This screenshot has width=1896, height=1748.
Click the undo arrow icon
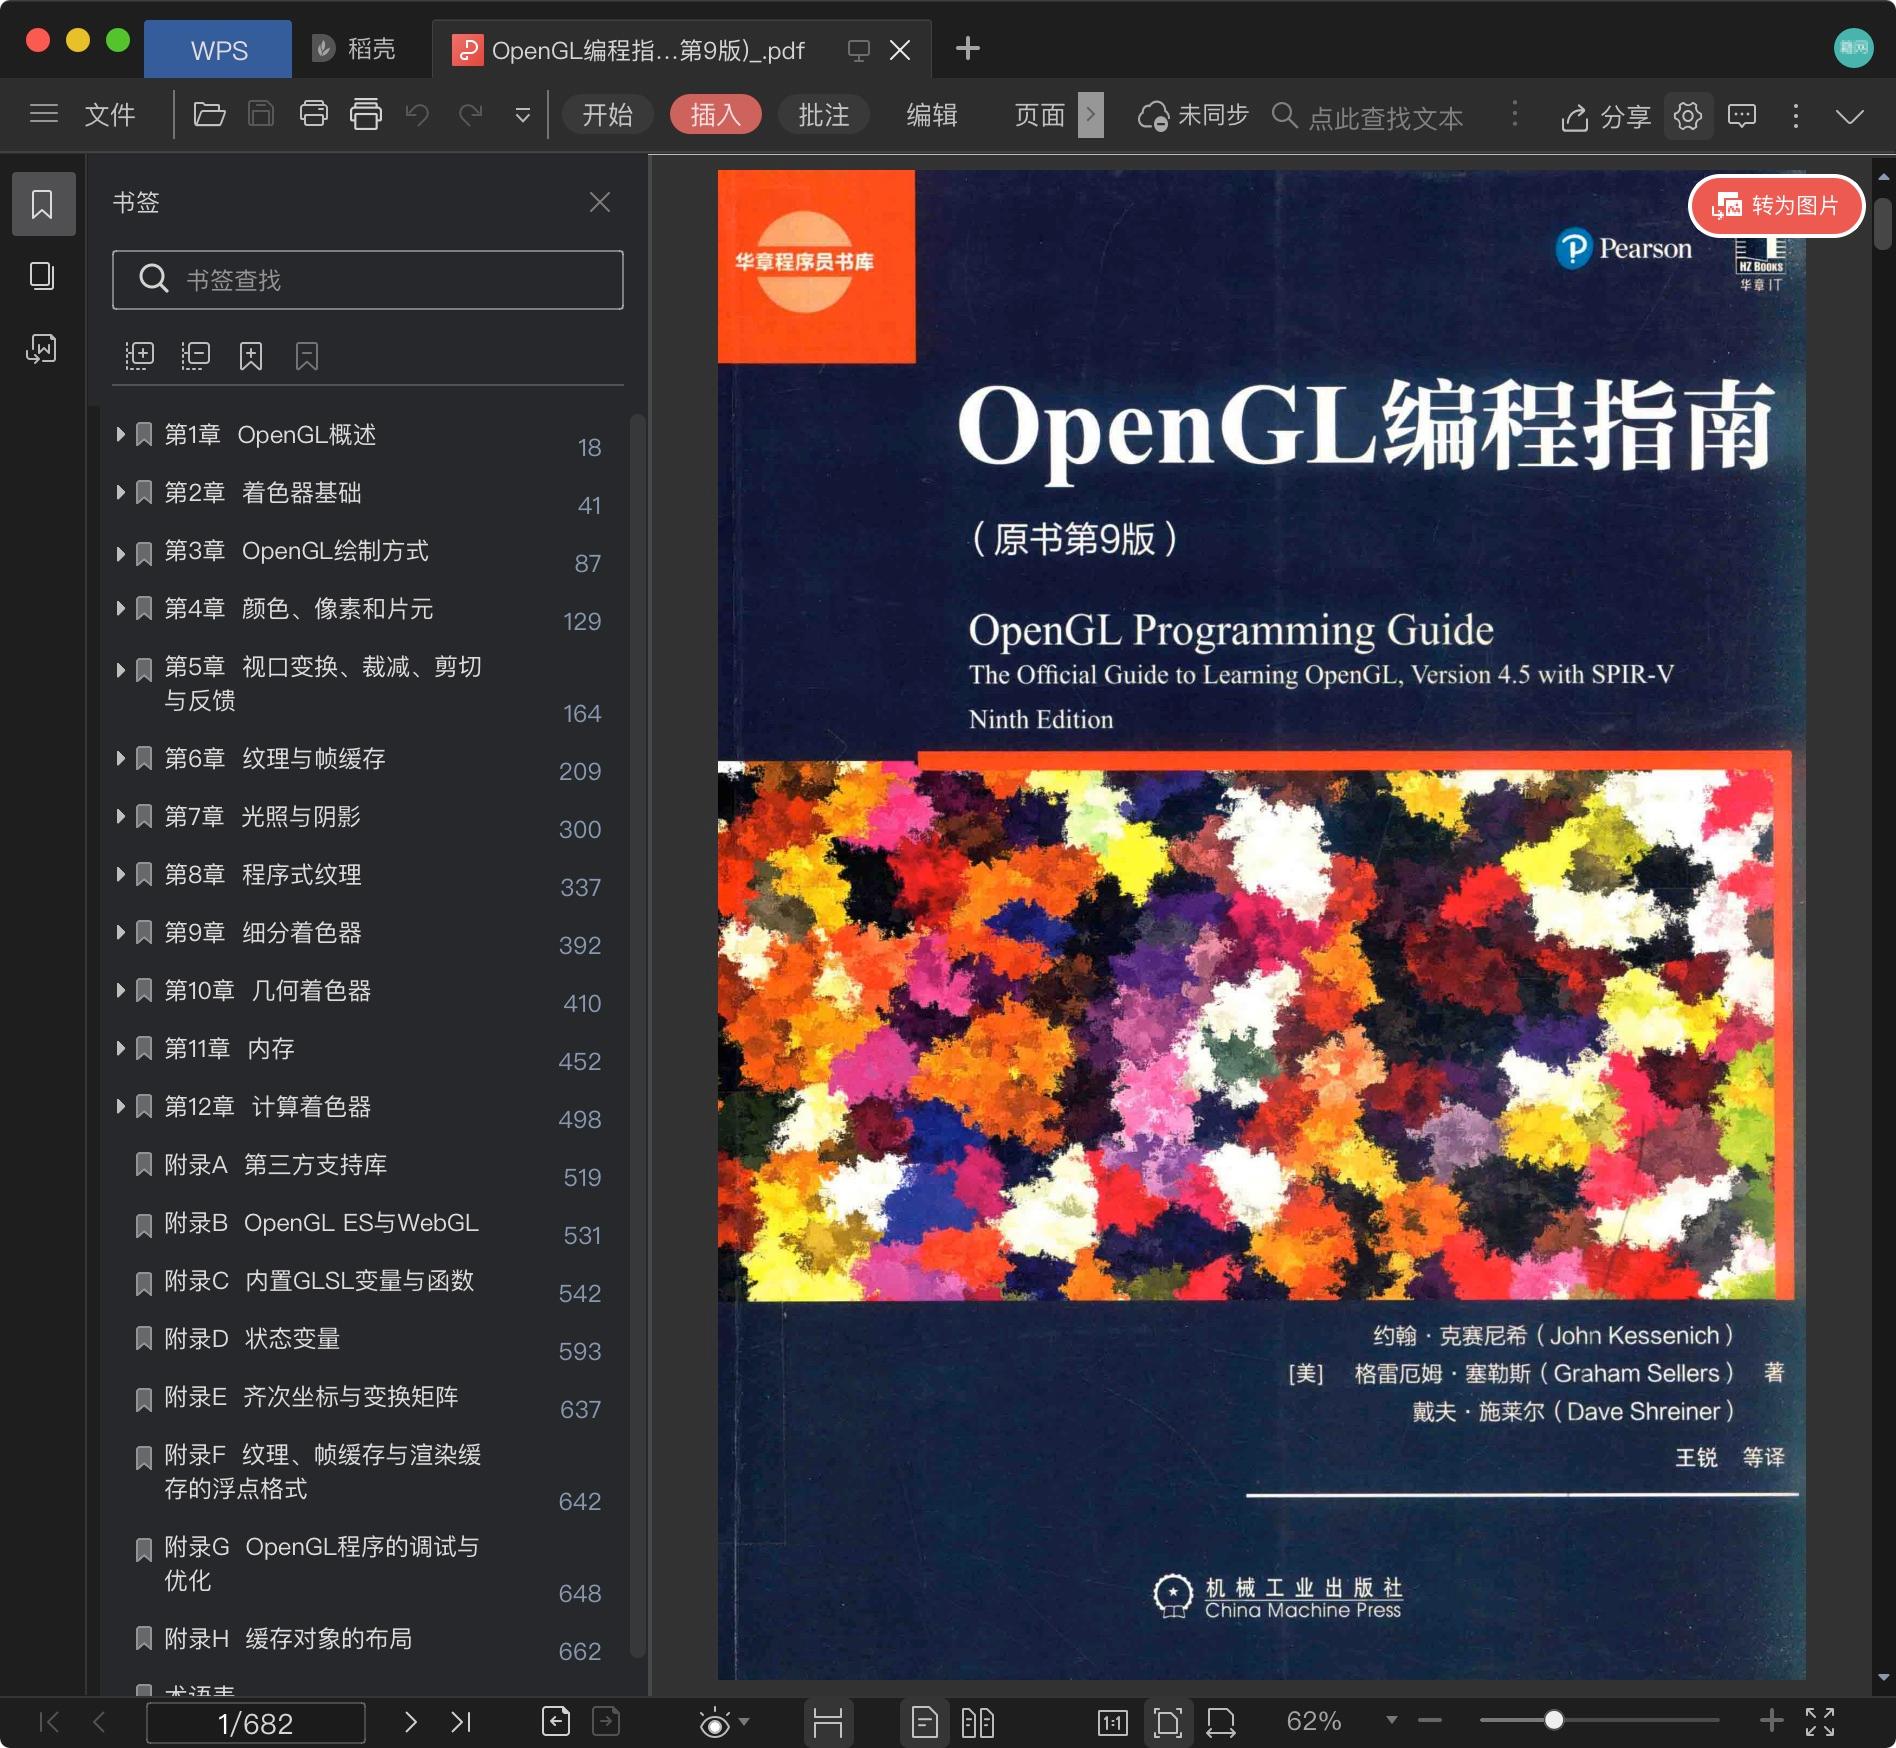tap(417, 115)
